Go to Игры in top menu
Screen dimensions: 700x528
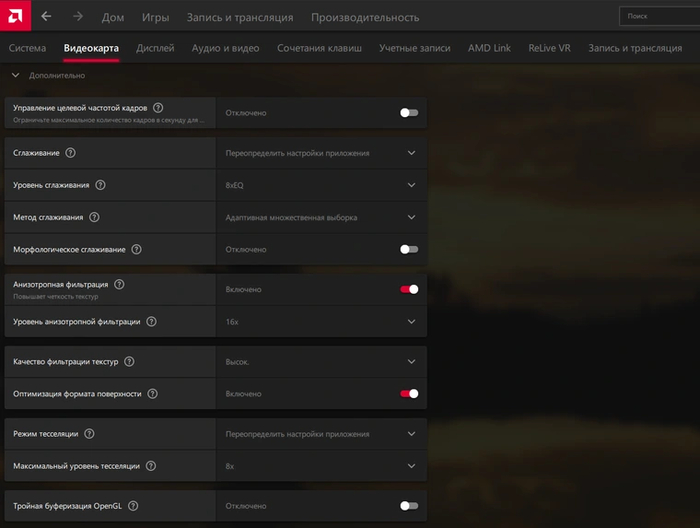[x=155, y=17]
